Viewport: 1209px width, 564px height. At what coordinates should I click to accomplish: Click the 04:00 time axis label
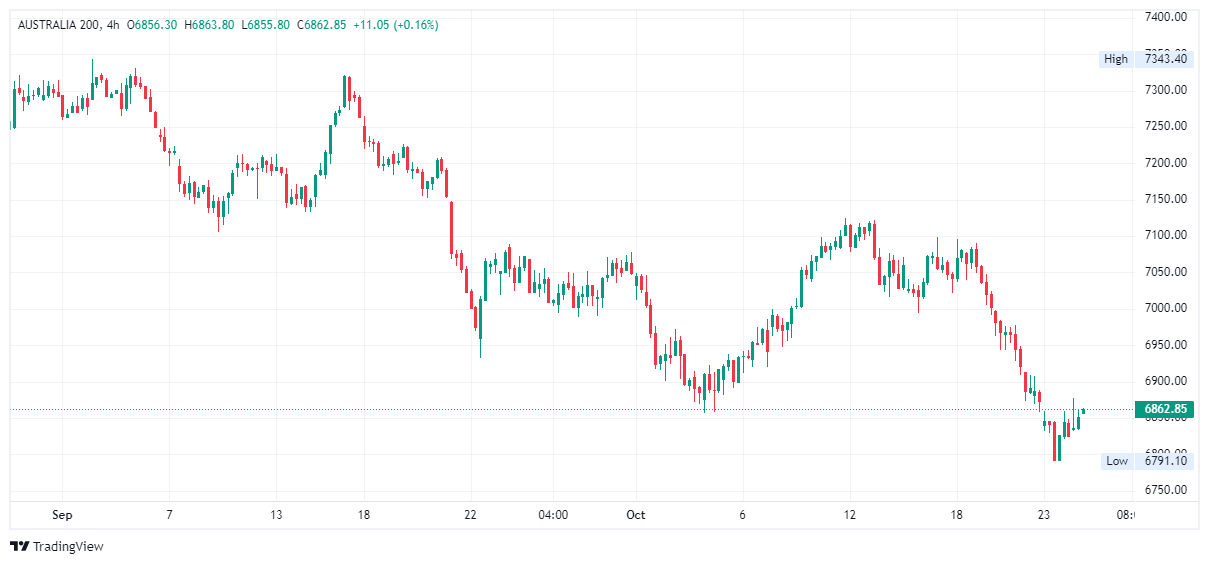(553, 515)
